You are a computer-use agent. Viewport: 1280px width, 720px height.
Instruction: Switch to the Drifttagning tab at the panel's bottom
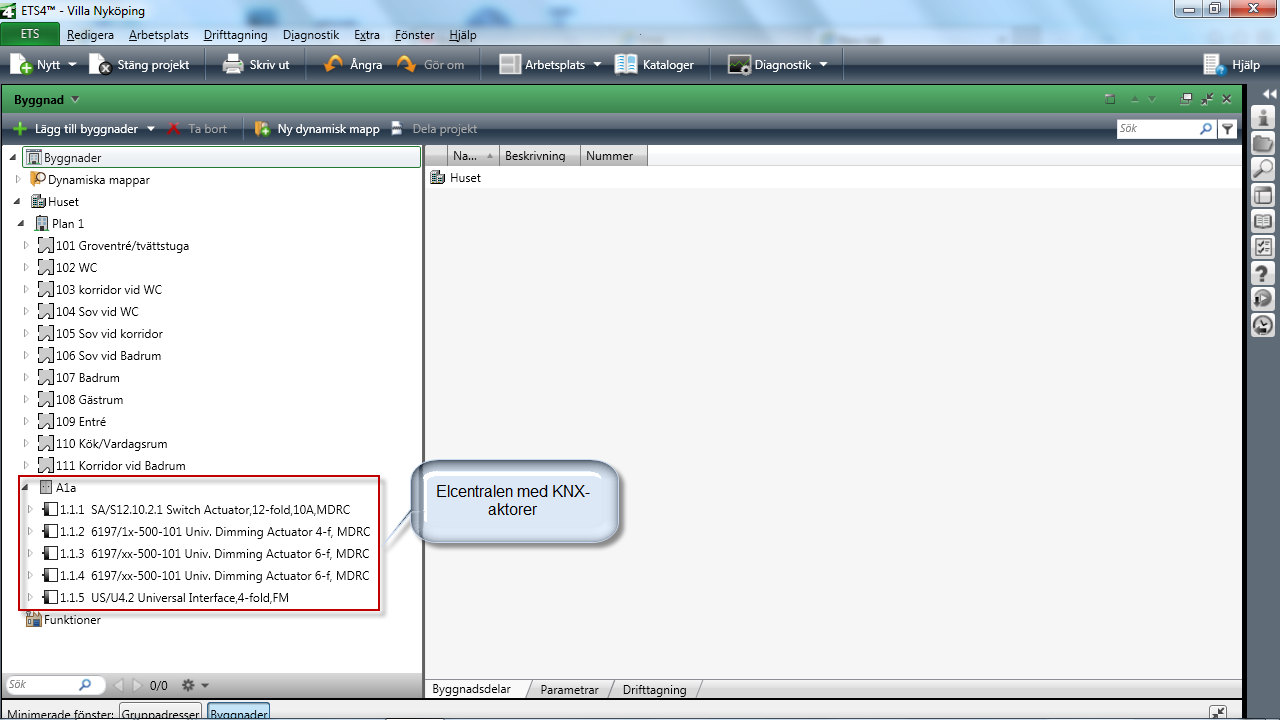pos(654,689)
